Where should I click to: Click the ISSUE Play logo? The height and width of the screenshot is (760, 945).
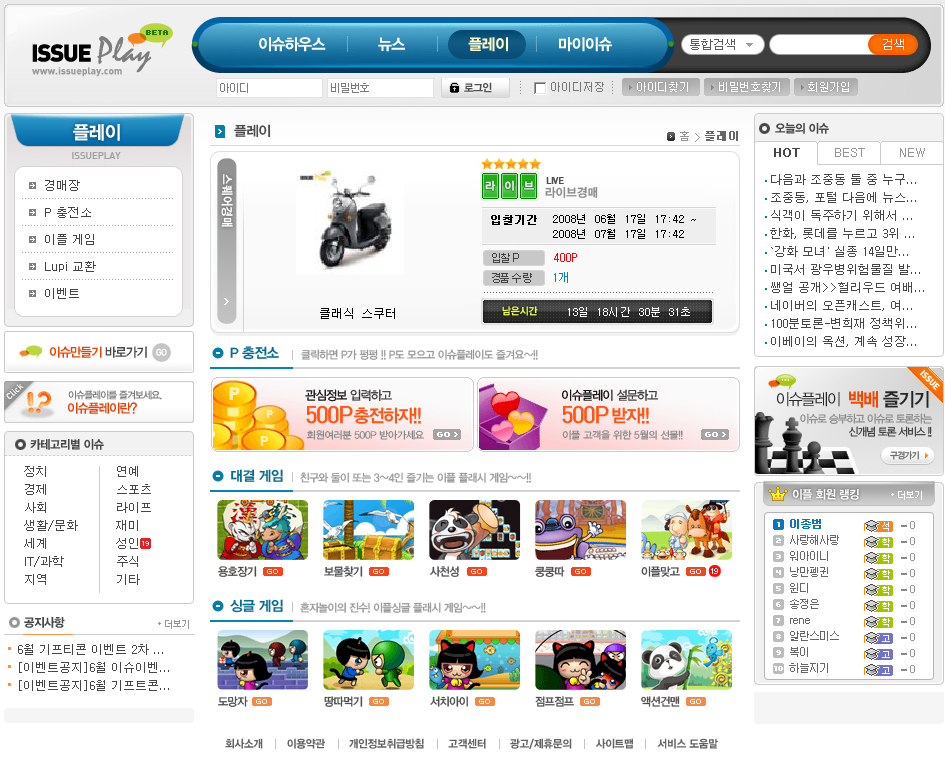[x=101, y=52]
